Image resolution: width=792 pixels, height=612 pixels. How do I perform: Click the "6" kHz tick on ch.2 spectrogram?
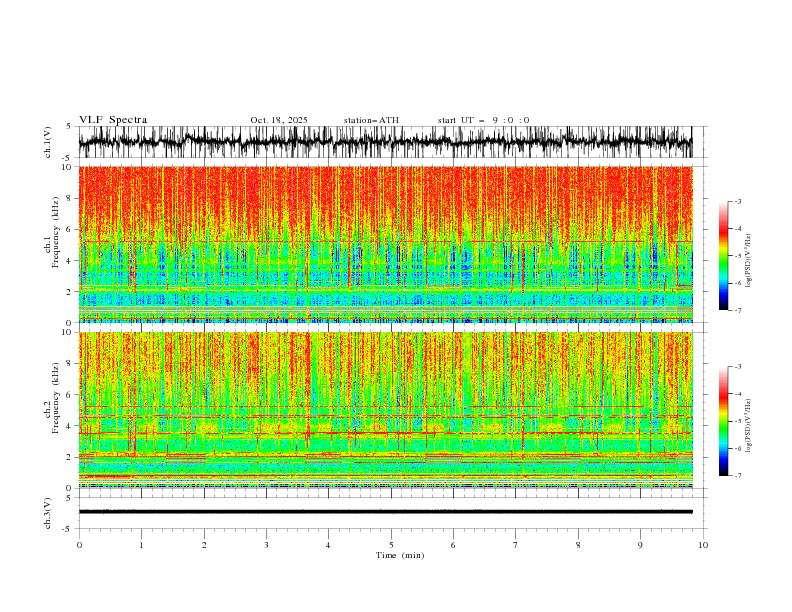coord(70,395)
